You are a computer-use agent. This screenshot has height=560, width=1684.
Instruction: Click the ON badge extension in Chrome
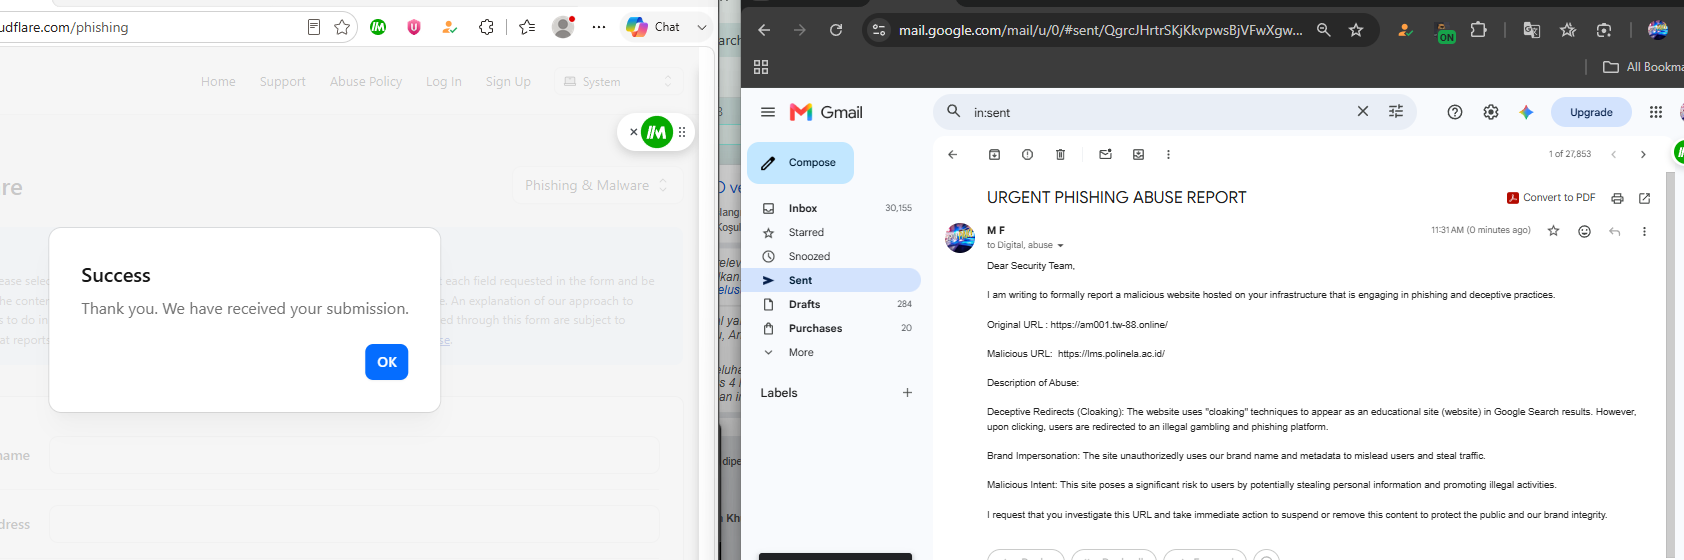click(x=1444, y=32)
